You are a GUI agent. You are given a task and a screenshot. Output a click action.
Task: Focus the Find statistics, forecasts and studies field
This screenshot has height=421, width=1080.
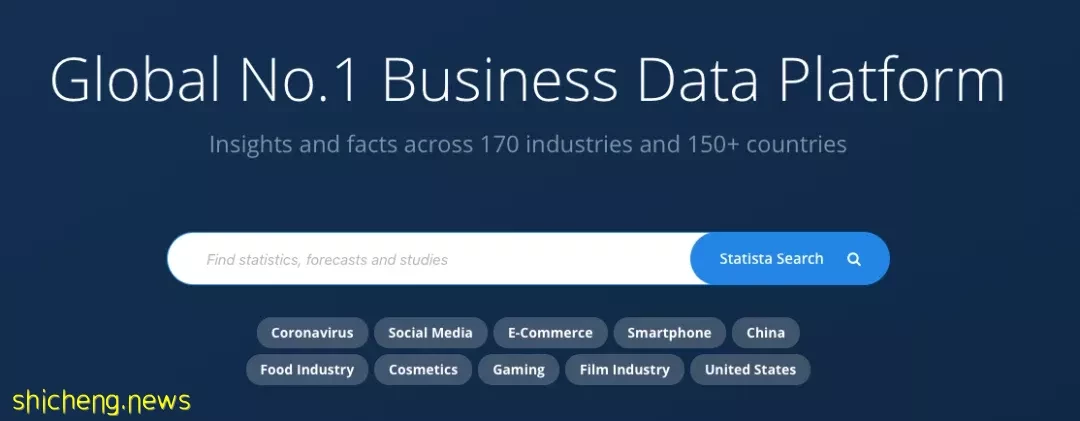point(429,258)
